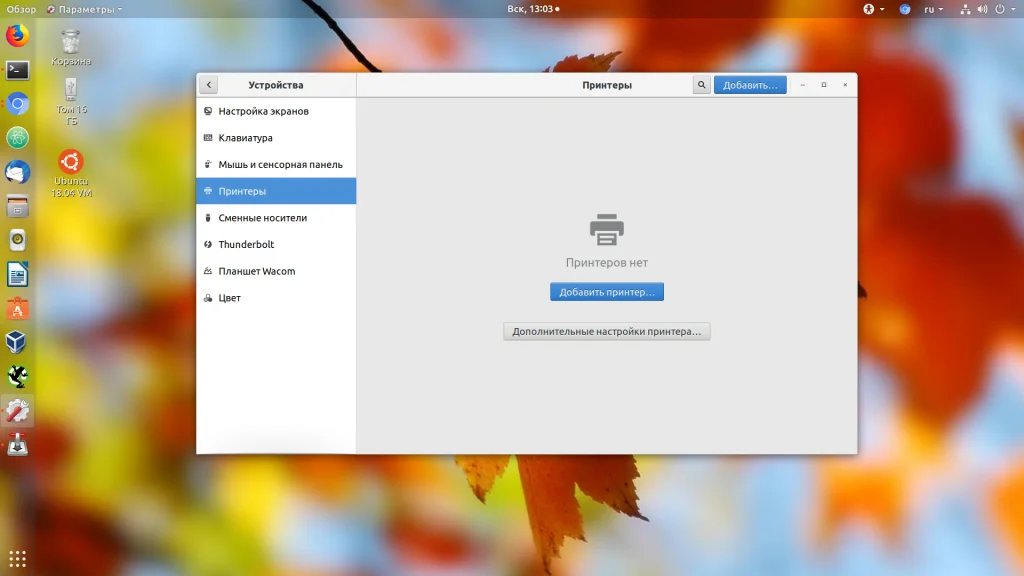Open Дополнительные настройки принтера… button
Image resolution: width=1024 pixels, height=576 pixels.
[606, 331]
